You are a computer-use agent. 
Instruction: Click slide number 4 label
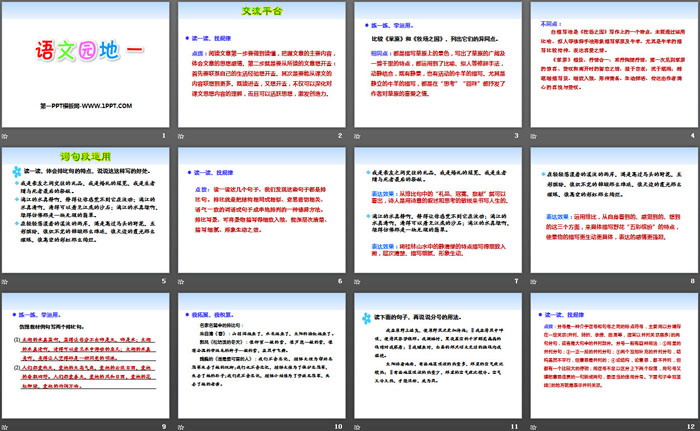(x=688, y=135)
